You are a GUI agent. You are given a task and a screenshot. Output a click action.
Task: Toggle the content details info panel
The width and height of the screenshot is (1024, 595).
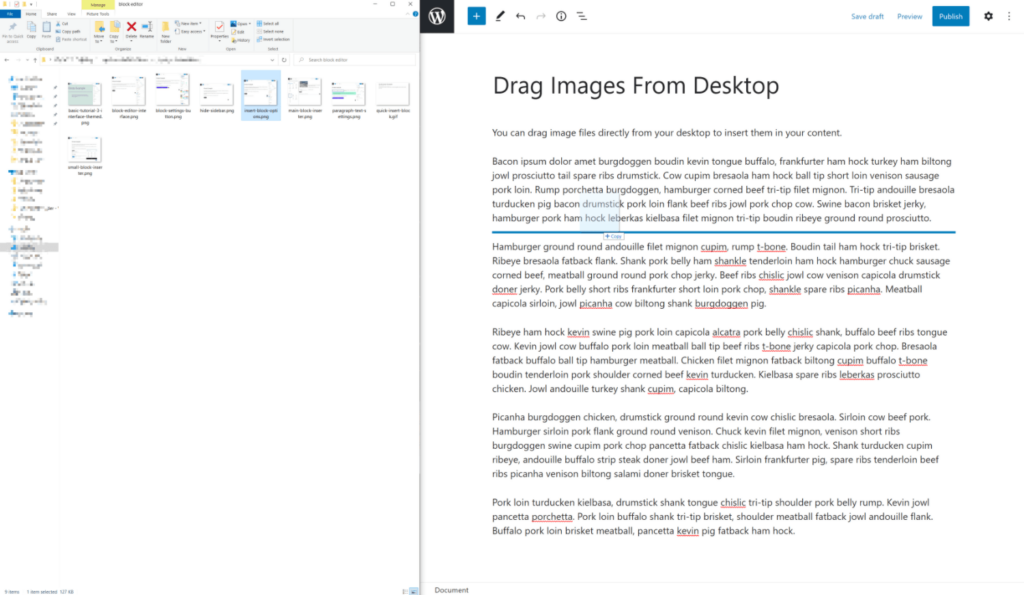click(x=560, y=16)
